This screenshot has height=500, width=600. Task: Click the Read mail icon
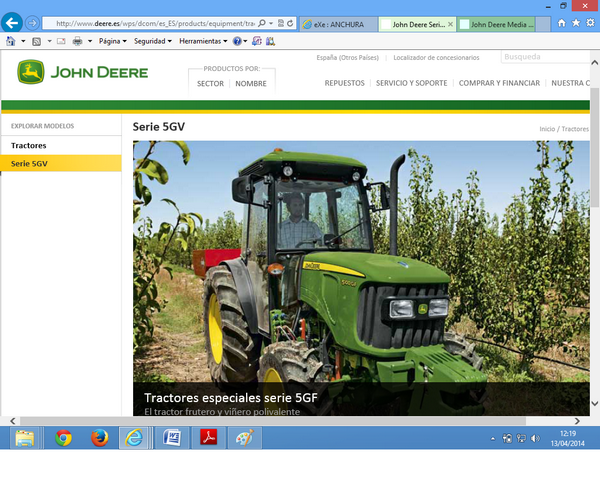pyautogui.click(x=61, y=41)
